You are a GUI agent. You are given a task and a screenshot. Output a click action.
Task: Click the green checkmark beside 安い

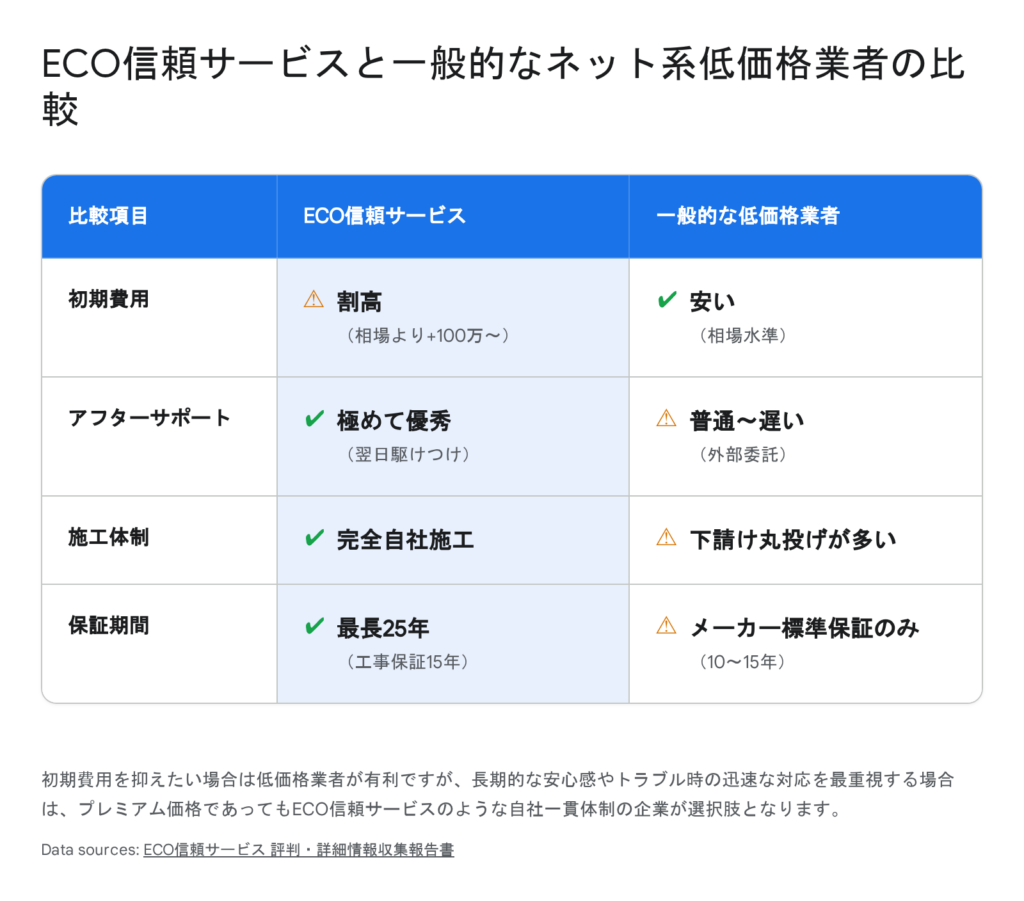(667, 300)
